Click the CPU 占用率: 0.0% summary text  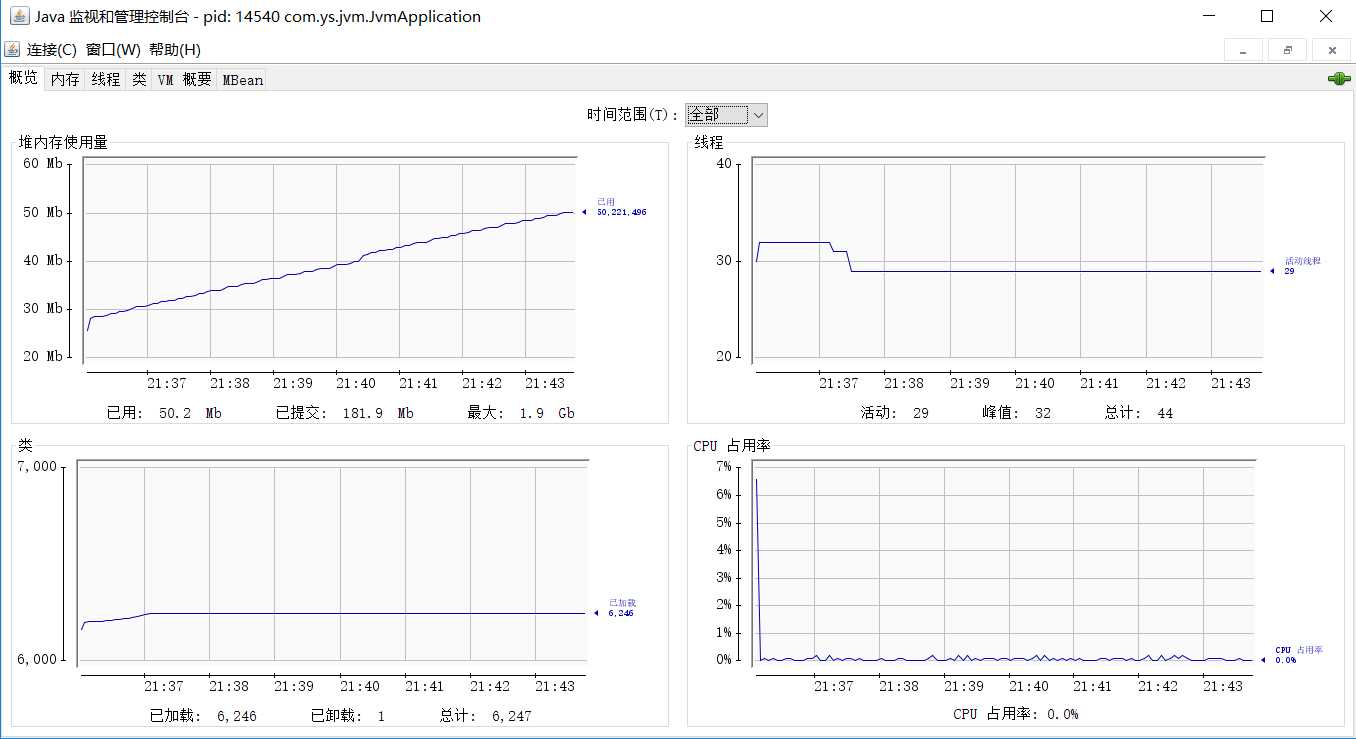pyautogui.click(x=1015, y=714)
